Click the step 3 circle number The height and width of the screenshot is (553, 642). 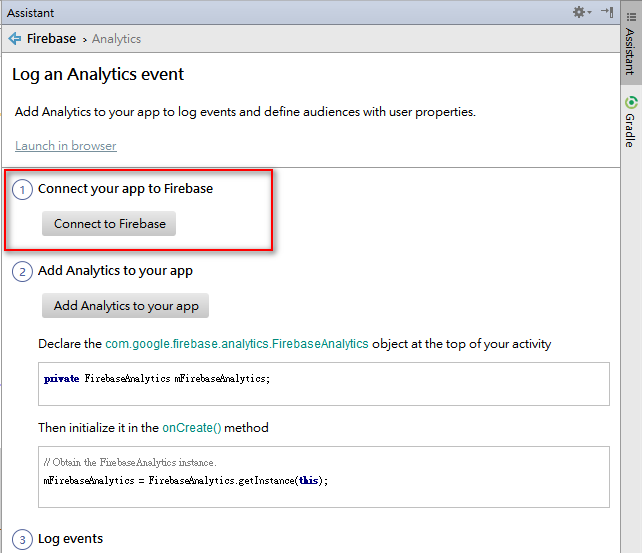pos(23,540)
